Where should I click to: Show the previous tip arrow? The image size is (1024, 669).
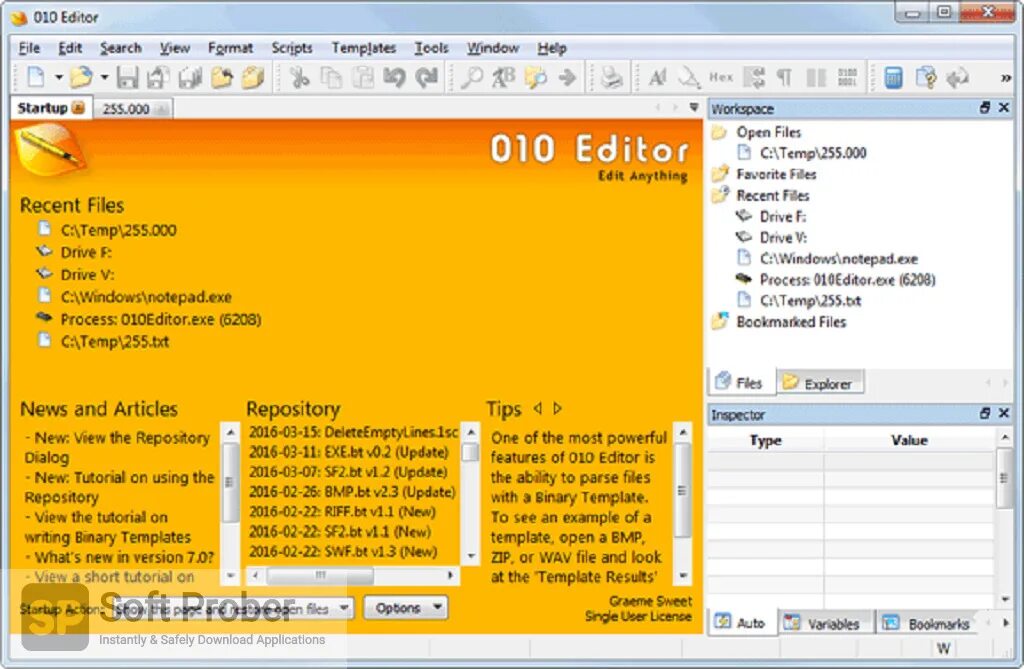click(x=537, y=408)
